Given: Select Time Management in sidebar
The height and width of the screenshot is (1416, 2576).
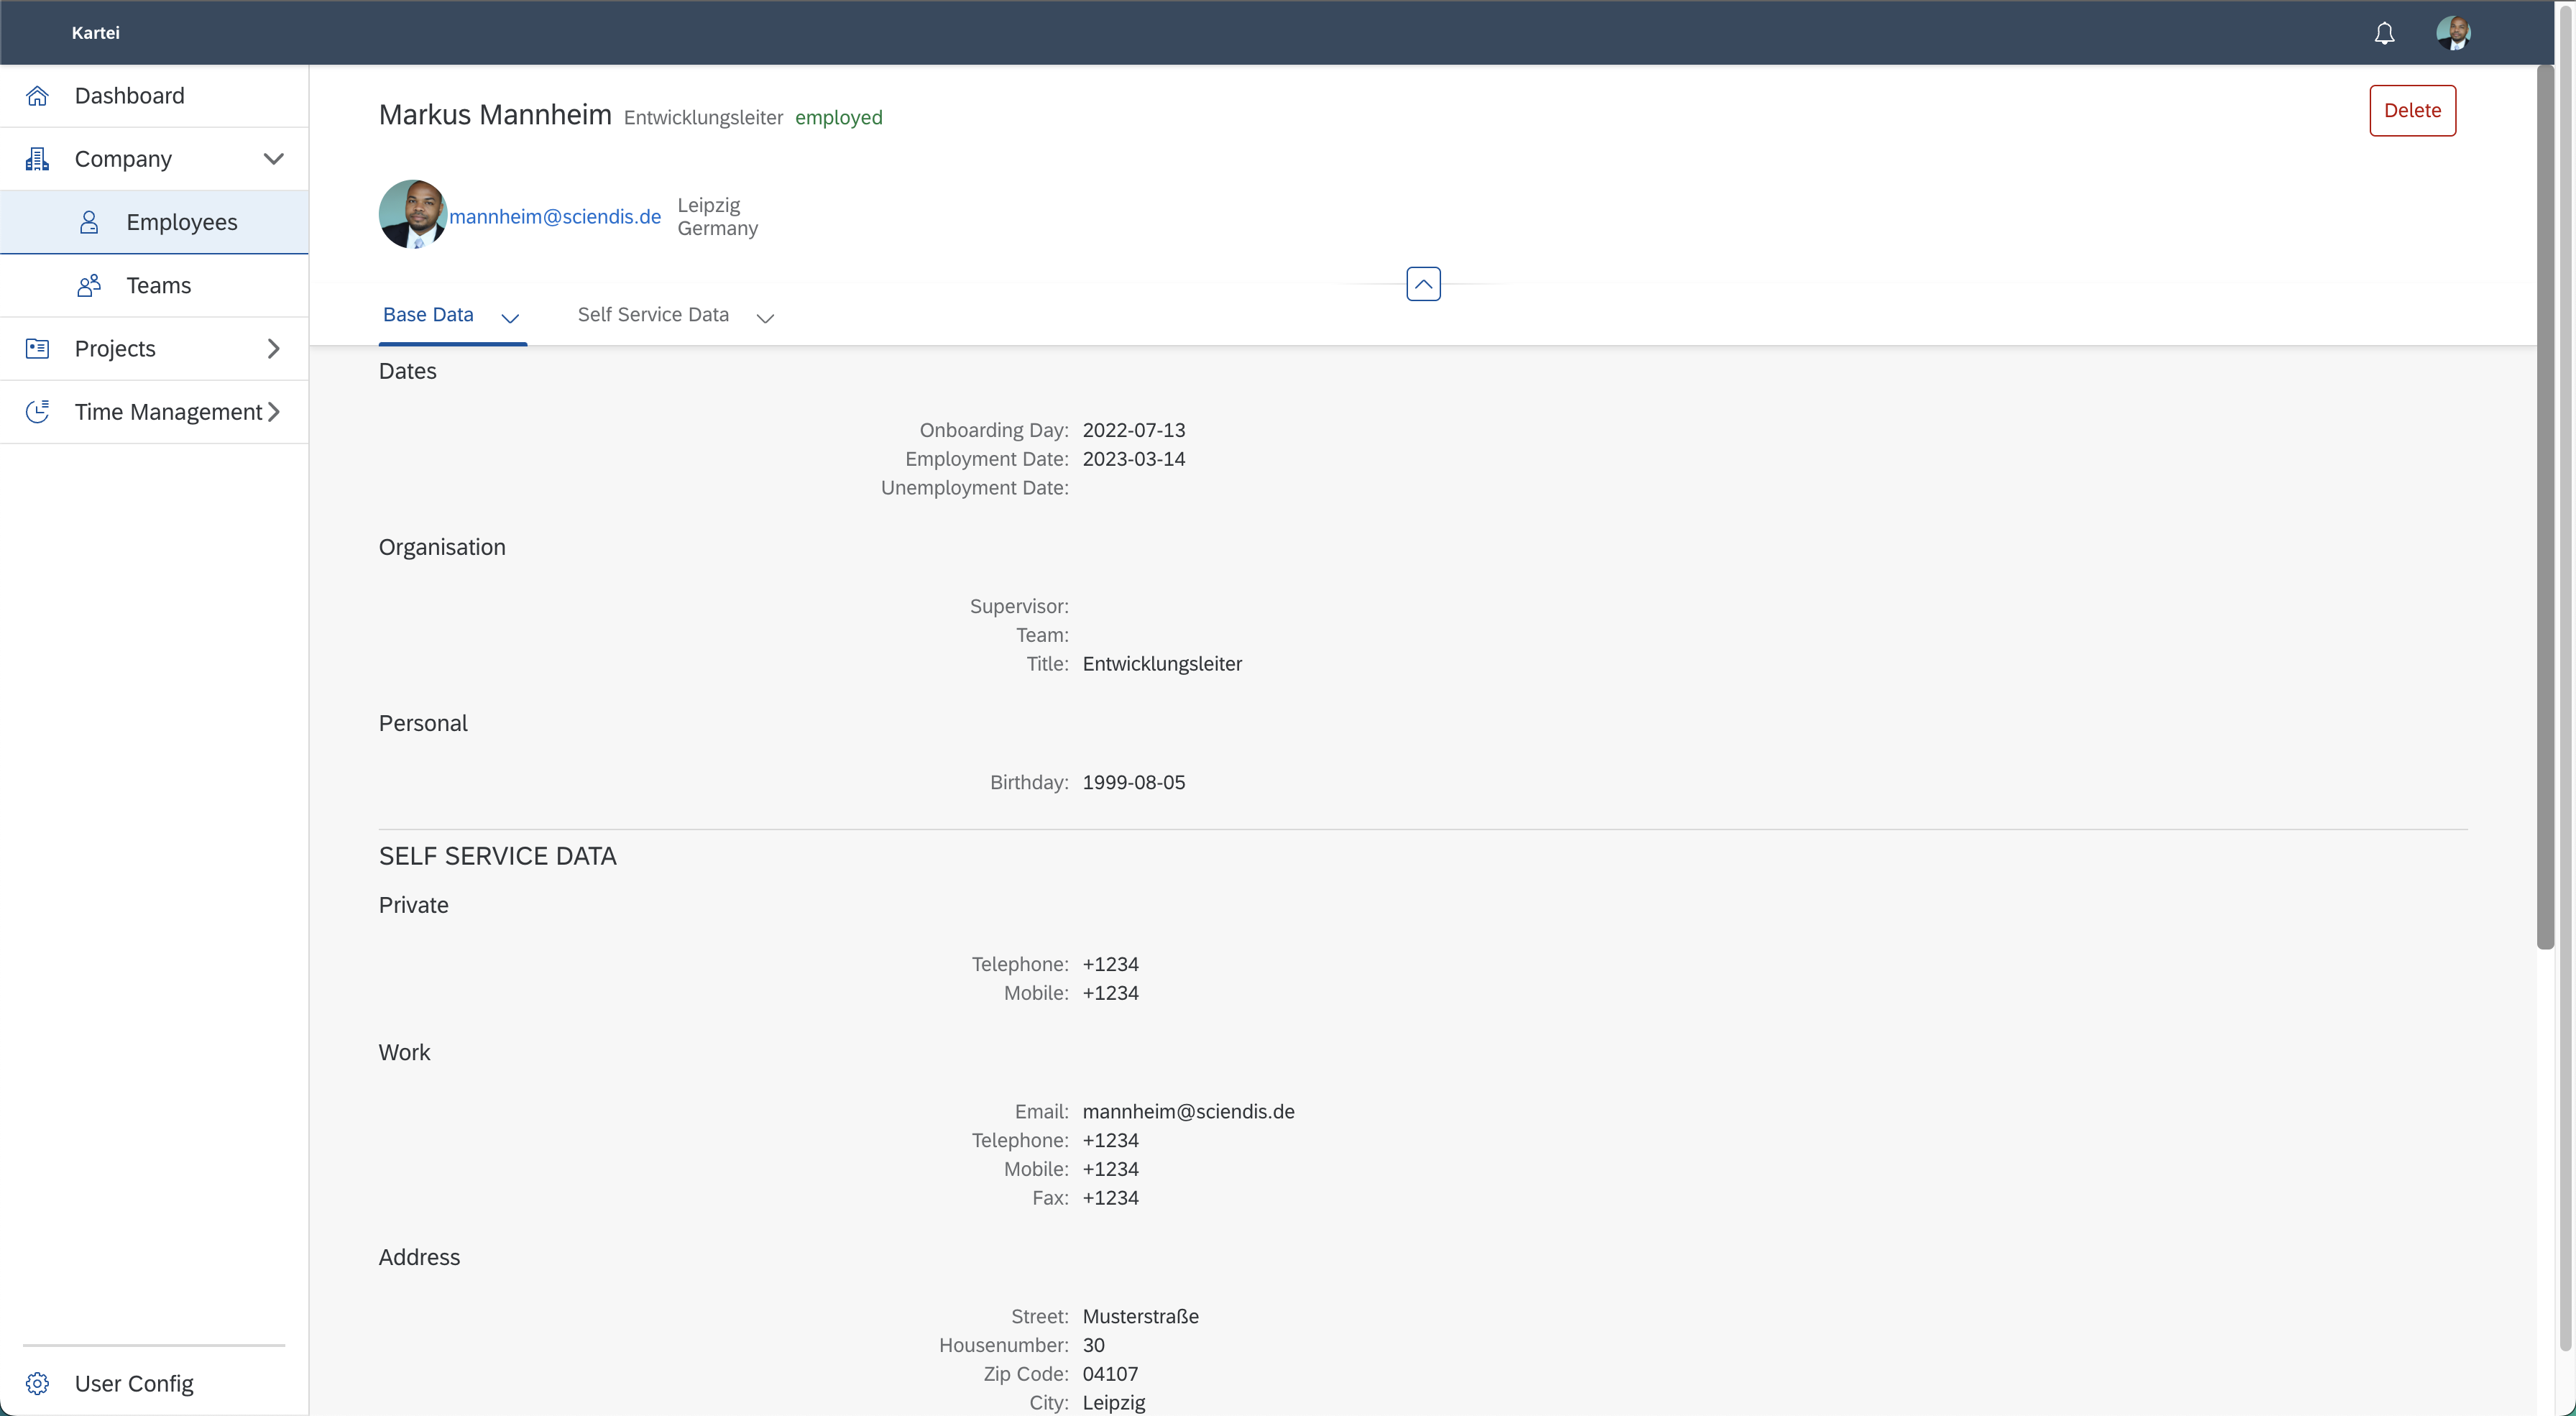Looking at the screenshot, I should 154,412.
